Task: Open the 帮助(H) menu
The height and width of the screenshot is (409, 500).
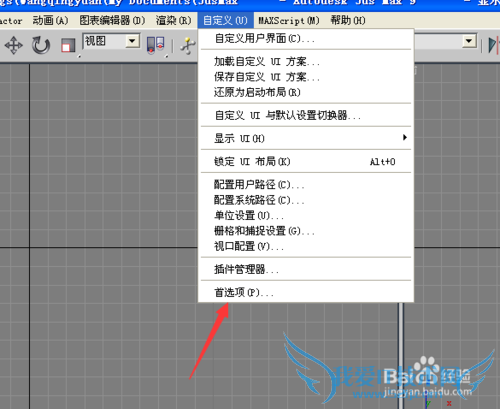Action: click(348, 20)
